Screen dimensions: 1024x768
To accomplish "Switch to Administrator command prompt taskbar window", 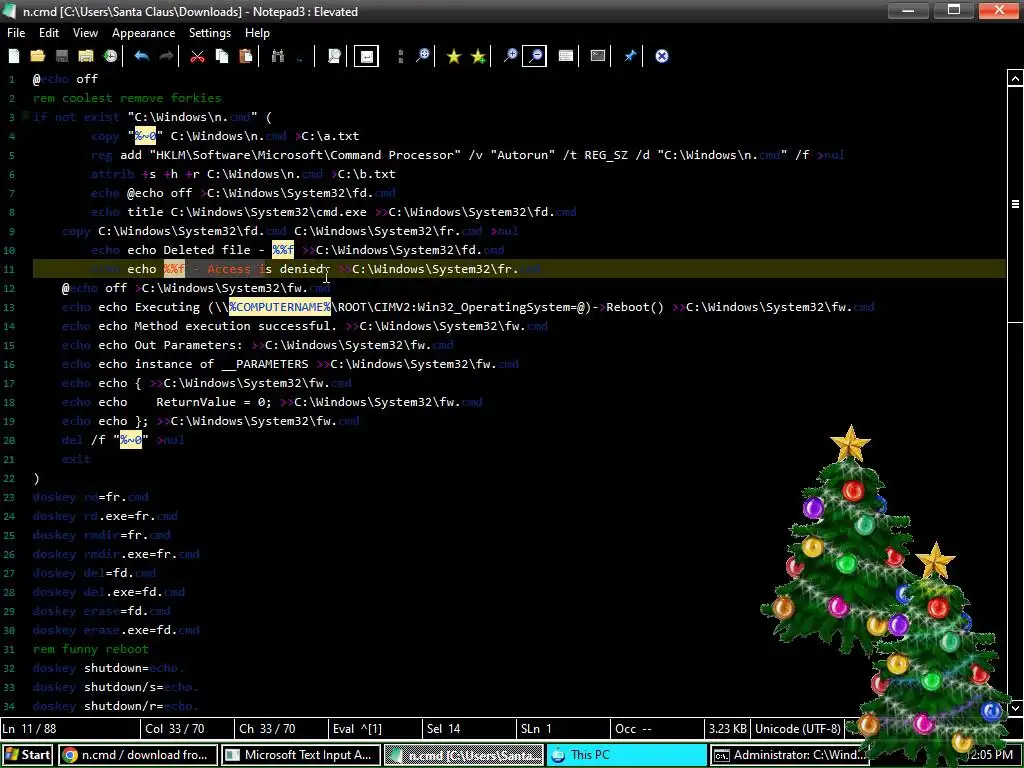I will tap(789, 755).
